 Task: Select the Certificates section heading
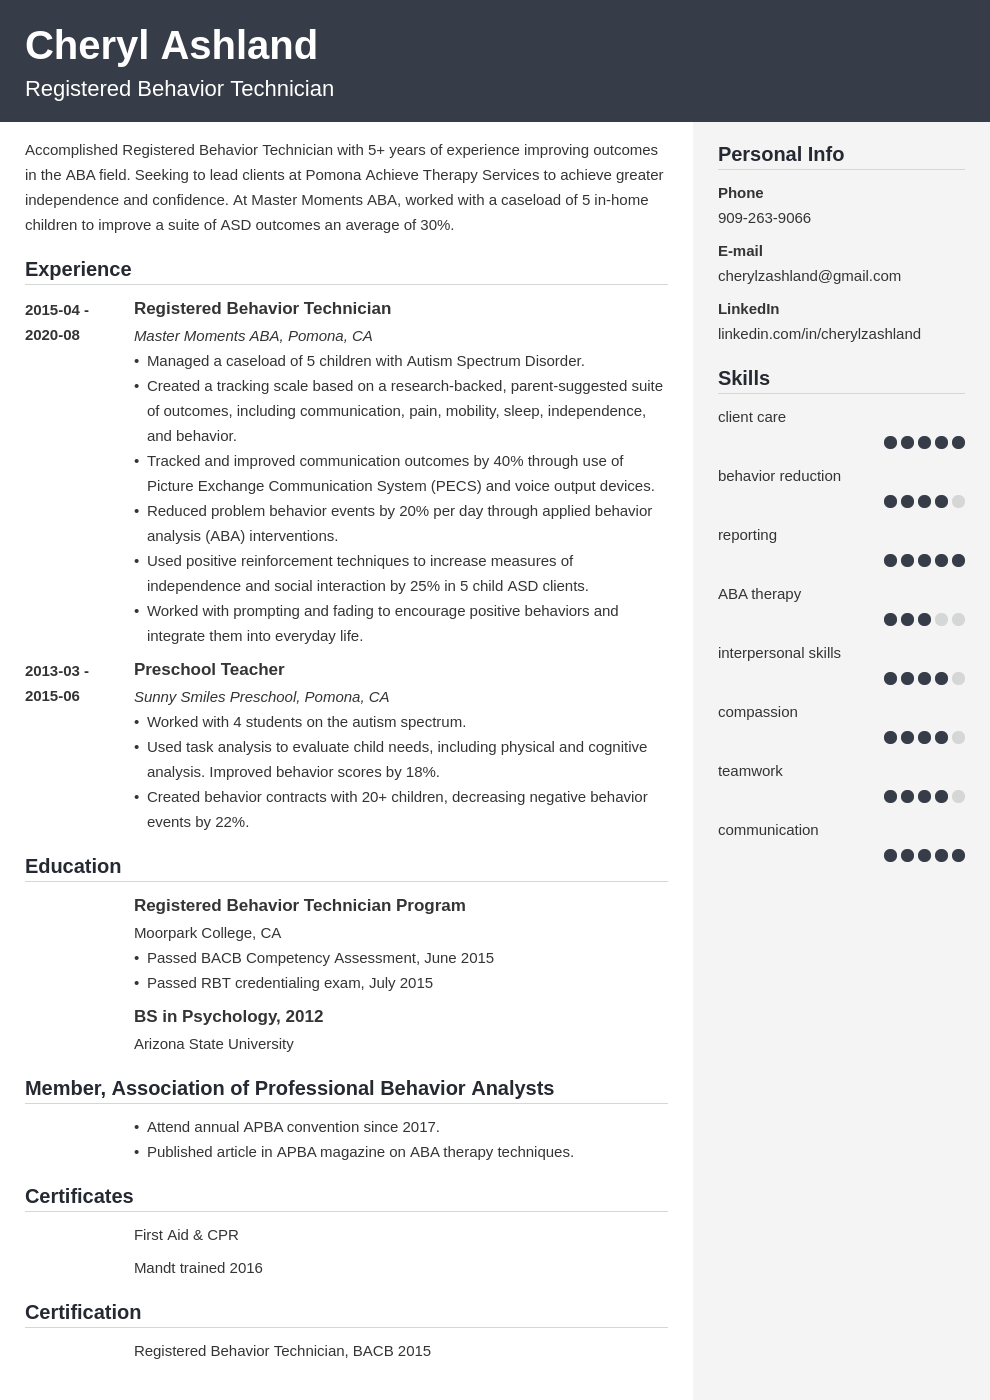pyautogui.click(x=79, y=1196)
